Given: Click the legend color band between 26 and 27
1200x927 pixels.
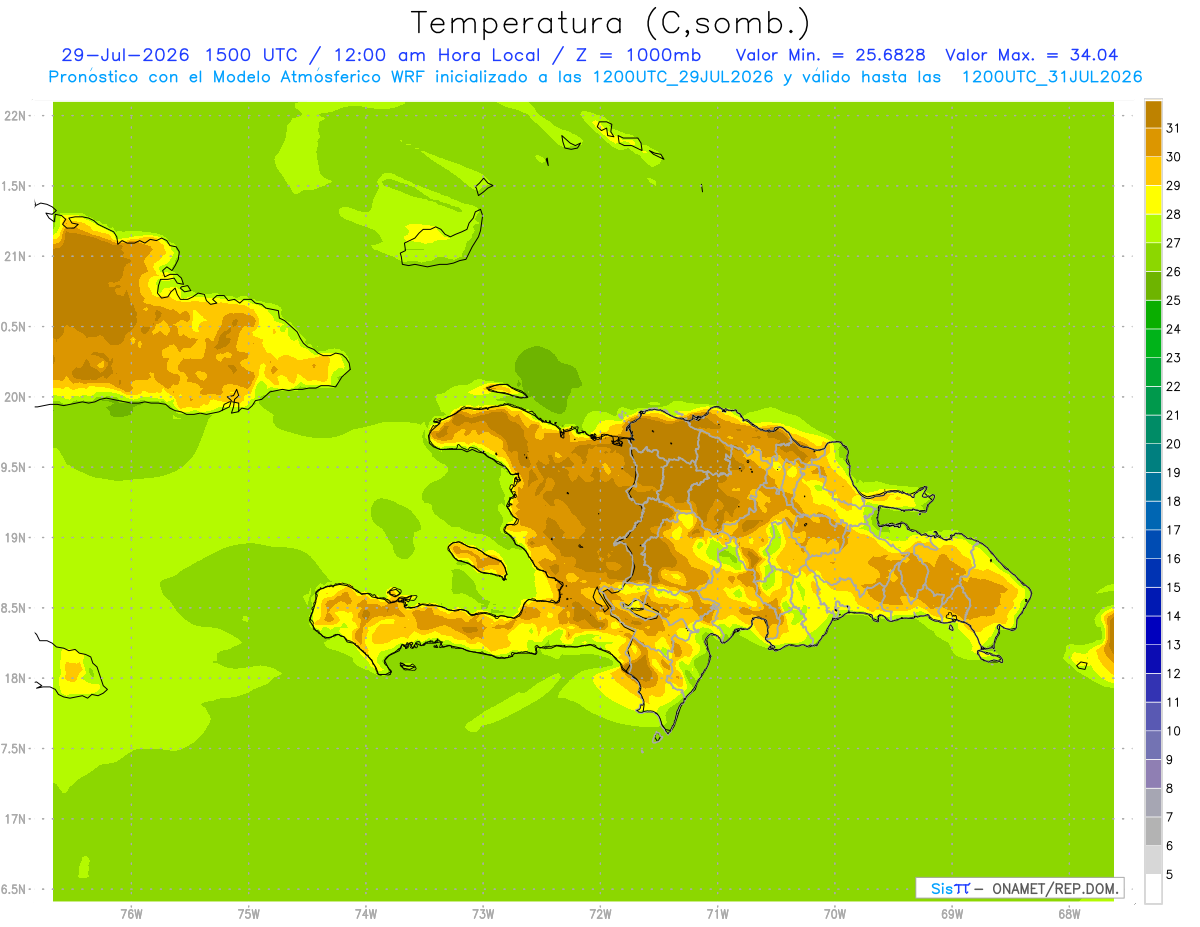Looking at the screenshot, I should pos(1153,257).
